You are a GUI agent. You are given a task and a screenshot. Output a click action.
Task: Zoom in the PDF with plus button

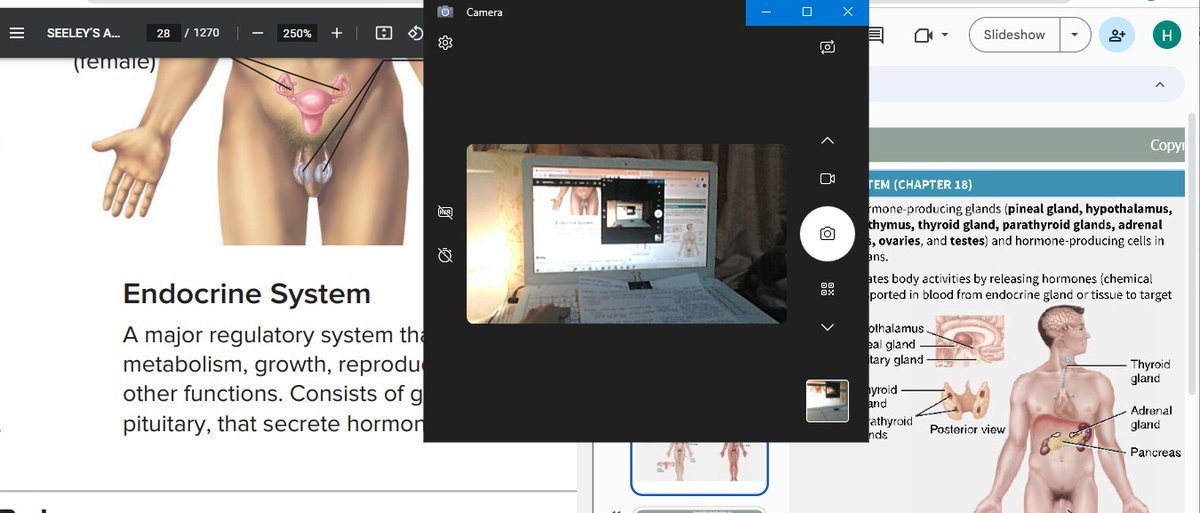336,33
